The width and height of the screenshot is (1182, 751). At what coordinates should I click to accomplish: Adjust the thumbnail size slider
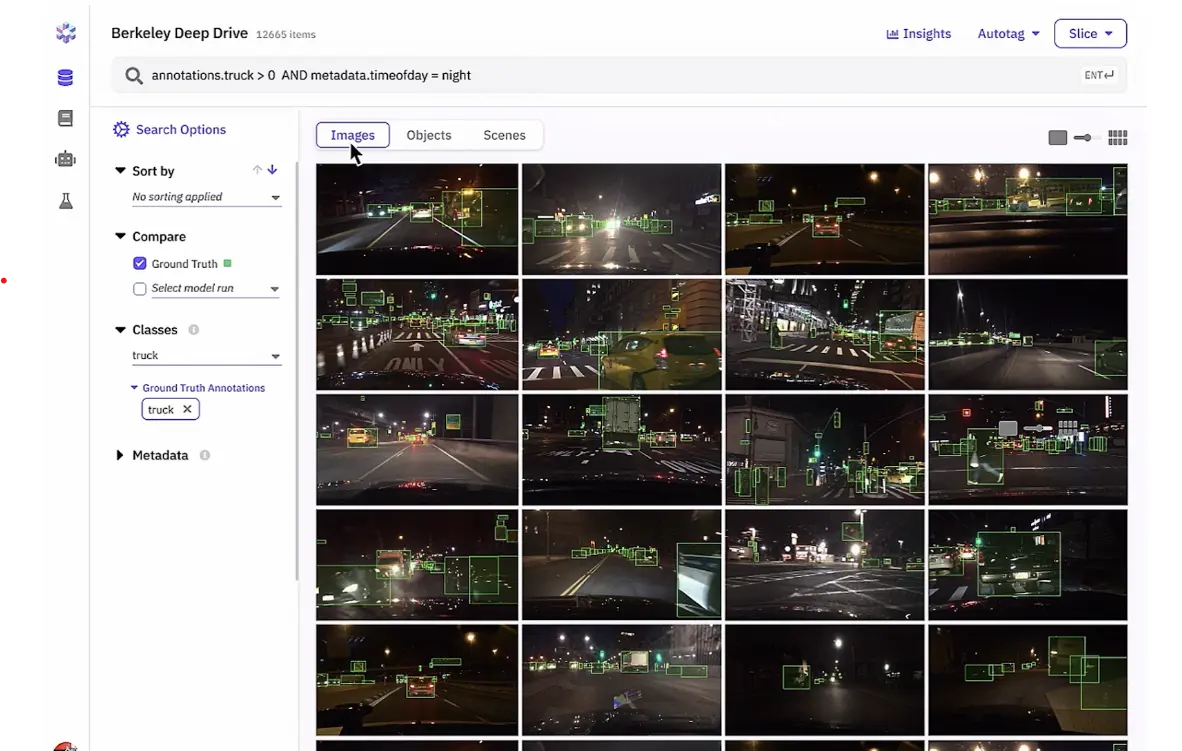1082,137
